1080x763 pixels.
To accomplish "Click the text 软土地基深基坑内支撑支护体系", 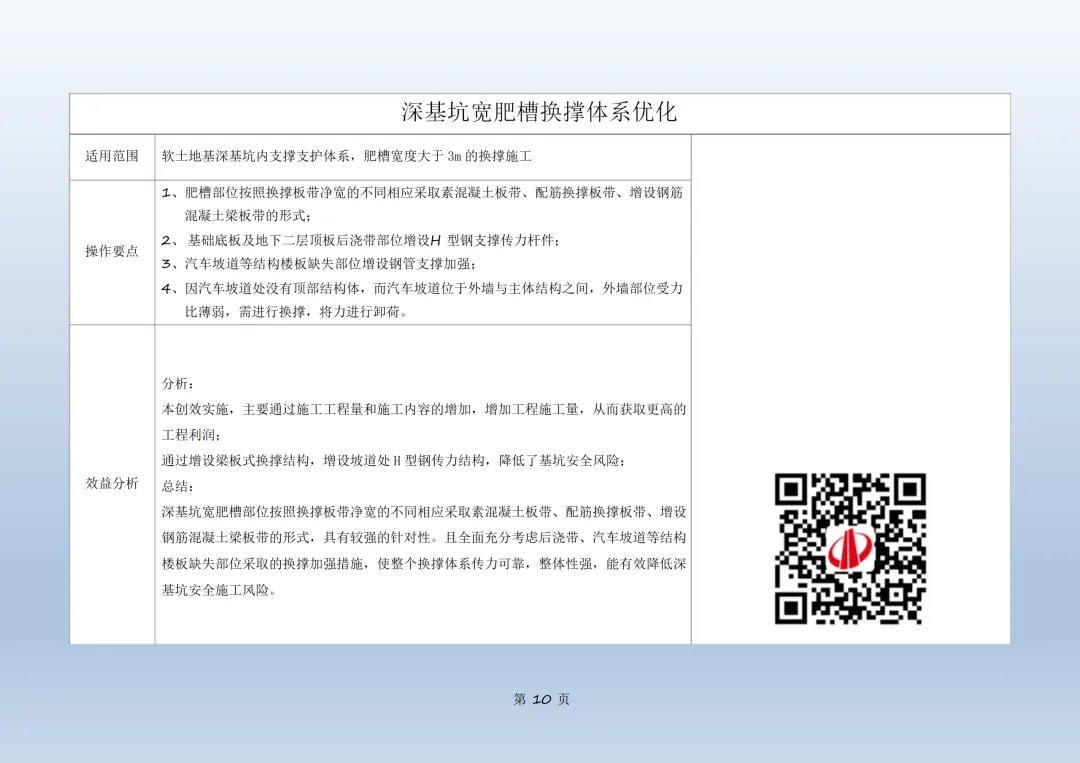I will [x=256, y=156].
